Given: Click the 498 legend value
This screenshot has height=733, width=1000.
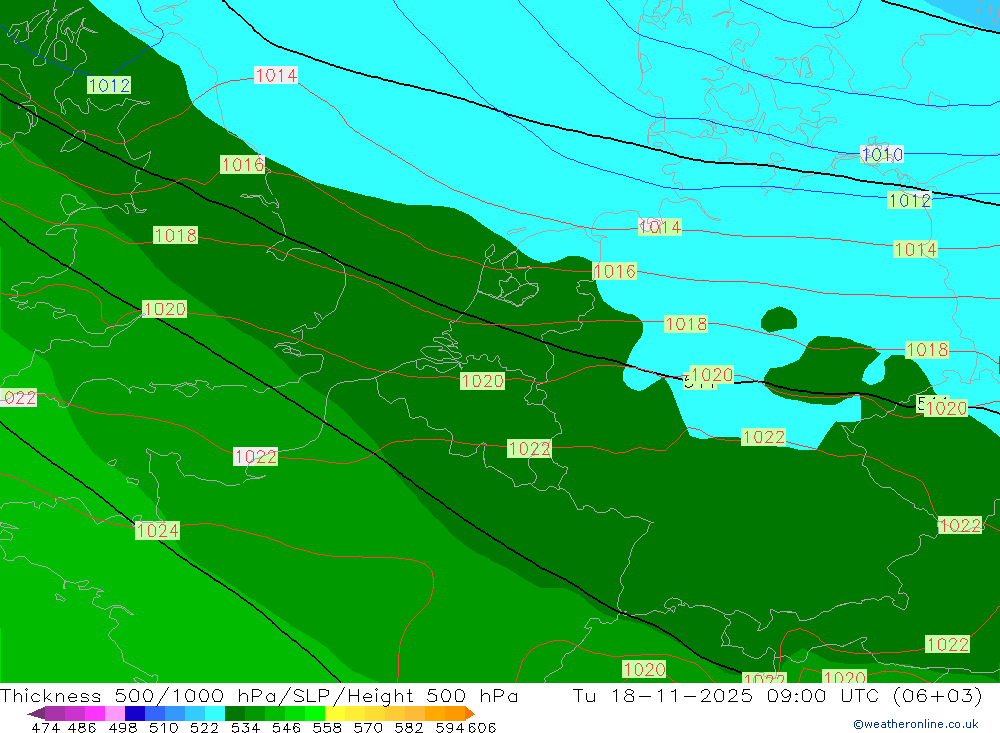Looking at the screenshot, I should [122, 727].
